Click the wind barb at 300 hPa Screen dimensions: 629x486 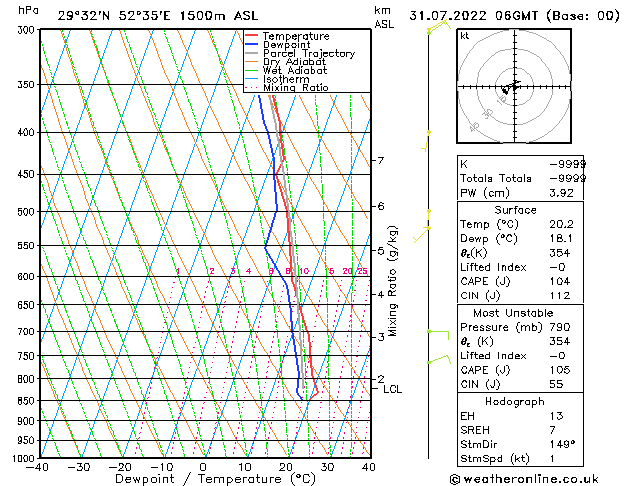point(432,28)
